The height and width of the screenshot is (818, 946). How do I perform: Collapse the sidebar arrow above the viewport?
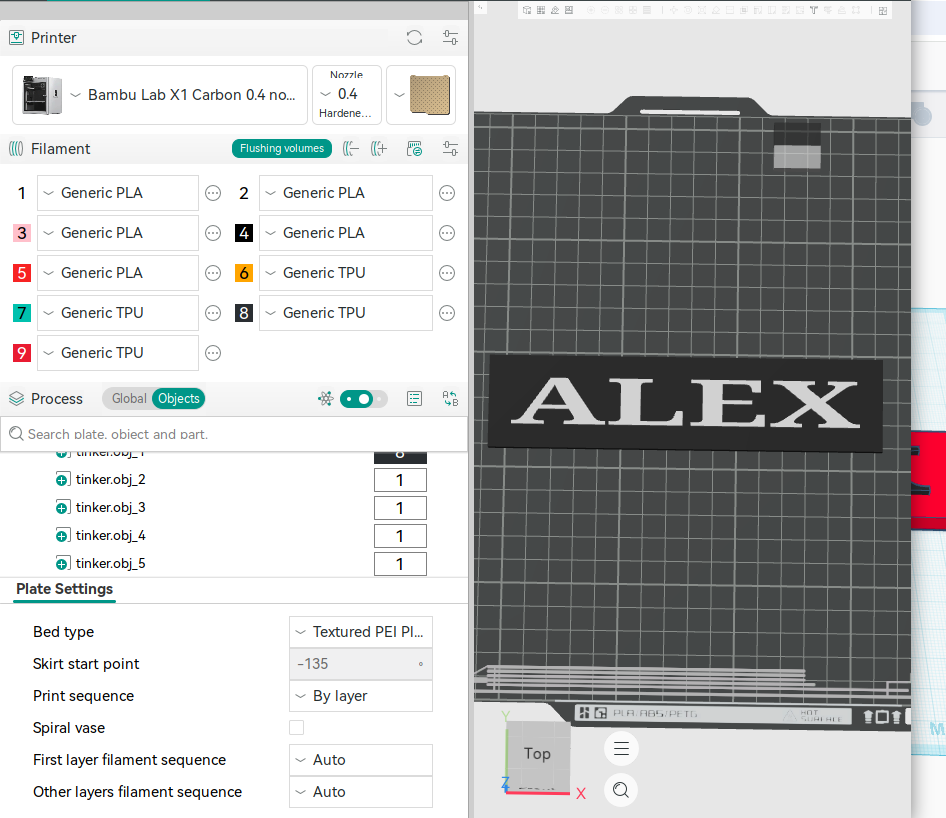(x=480, y=8)
